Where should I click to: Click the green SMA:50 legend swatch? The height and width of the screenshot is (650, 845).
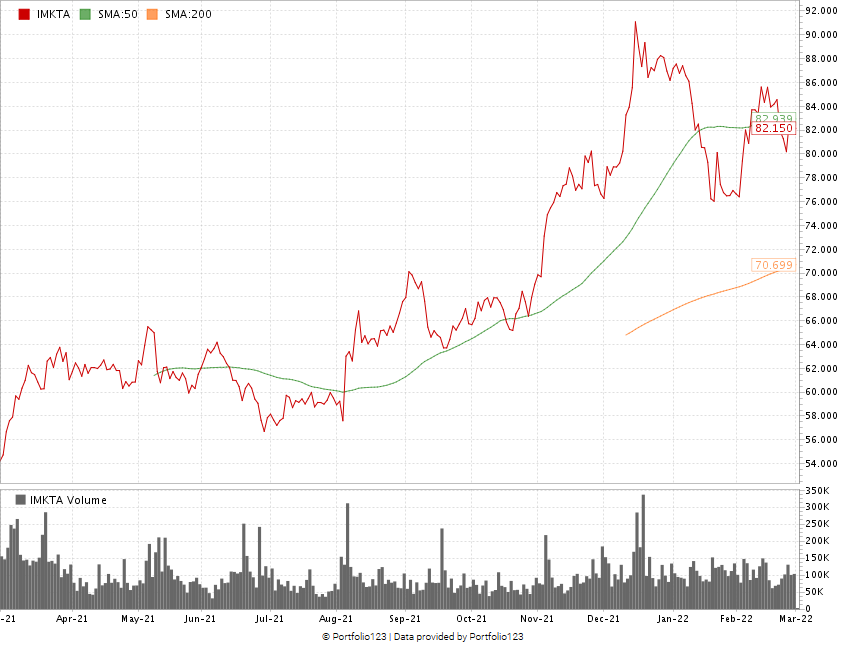(85, 15)
